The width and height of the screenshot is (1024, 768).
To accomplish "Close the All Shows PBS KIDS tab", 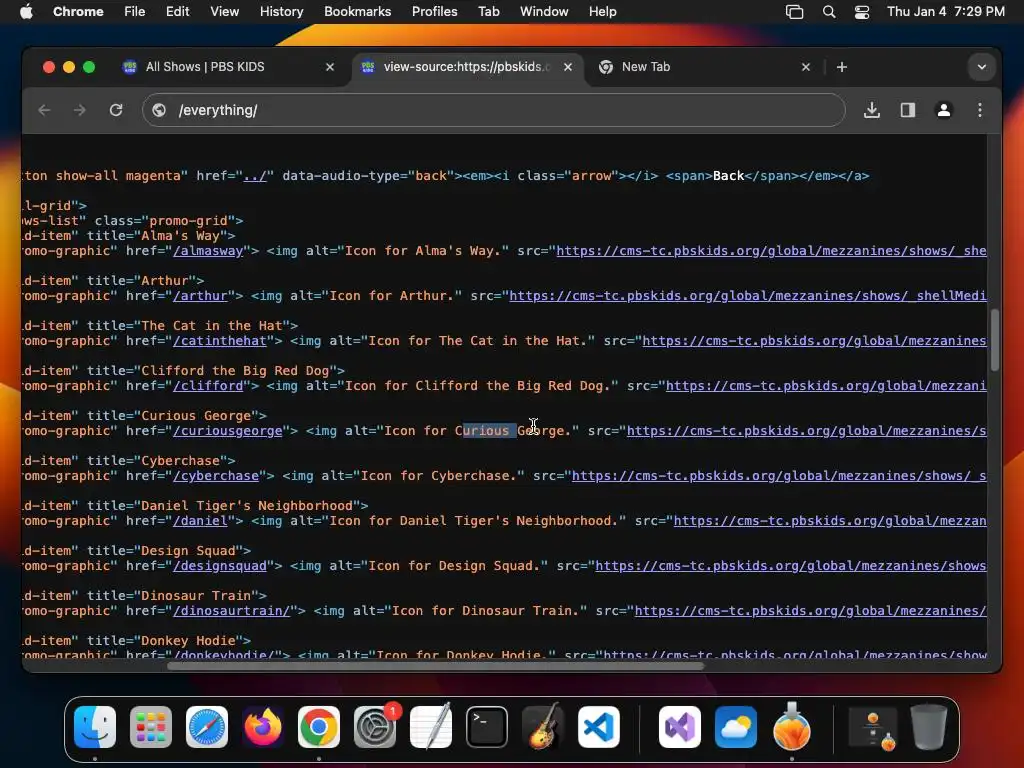I will tap(330, 67).
